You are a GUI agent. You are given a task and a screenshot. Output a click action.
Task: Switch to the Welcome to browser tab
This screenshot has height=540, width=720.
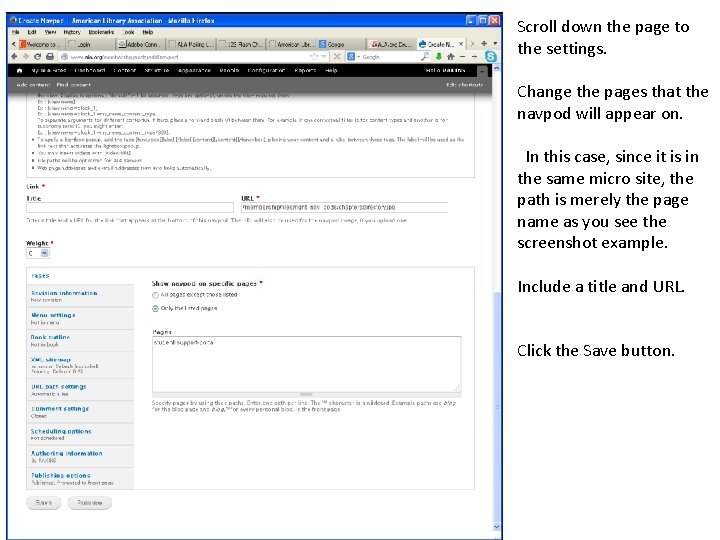40,45
